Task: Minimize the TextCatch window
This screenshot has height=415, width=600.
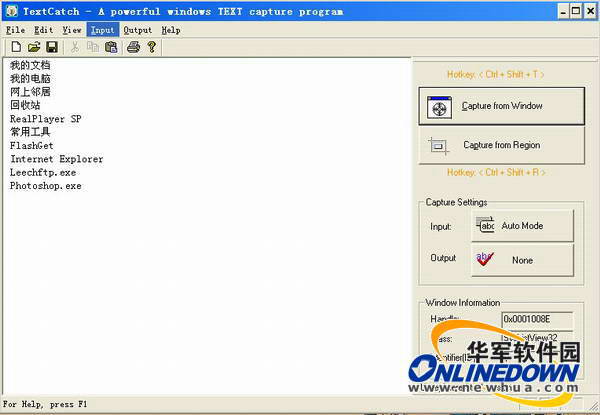Action: click(x=563, y=11)
